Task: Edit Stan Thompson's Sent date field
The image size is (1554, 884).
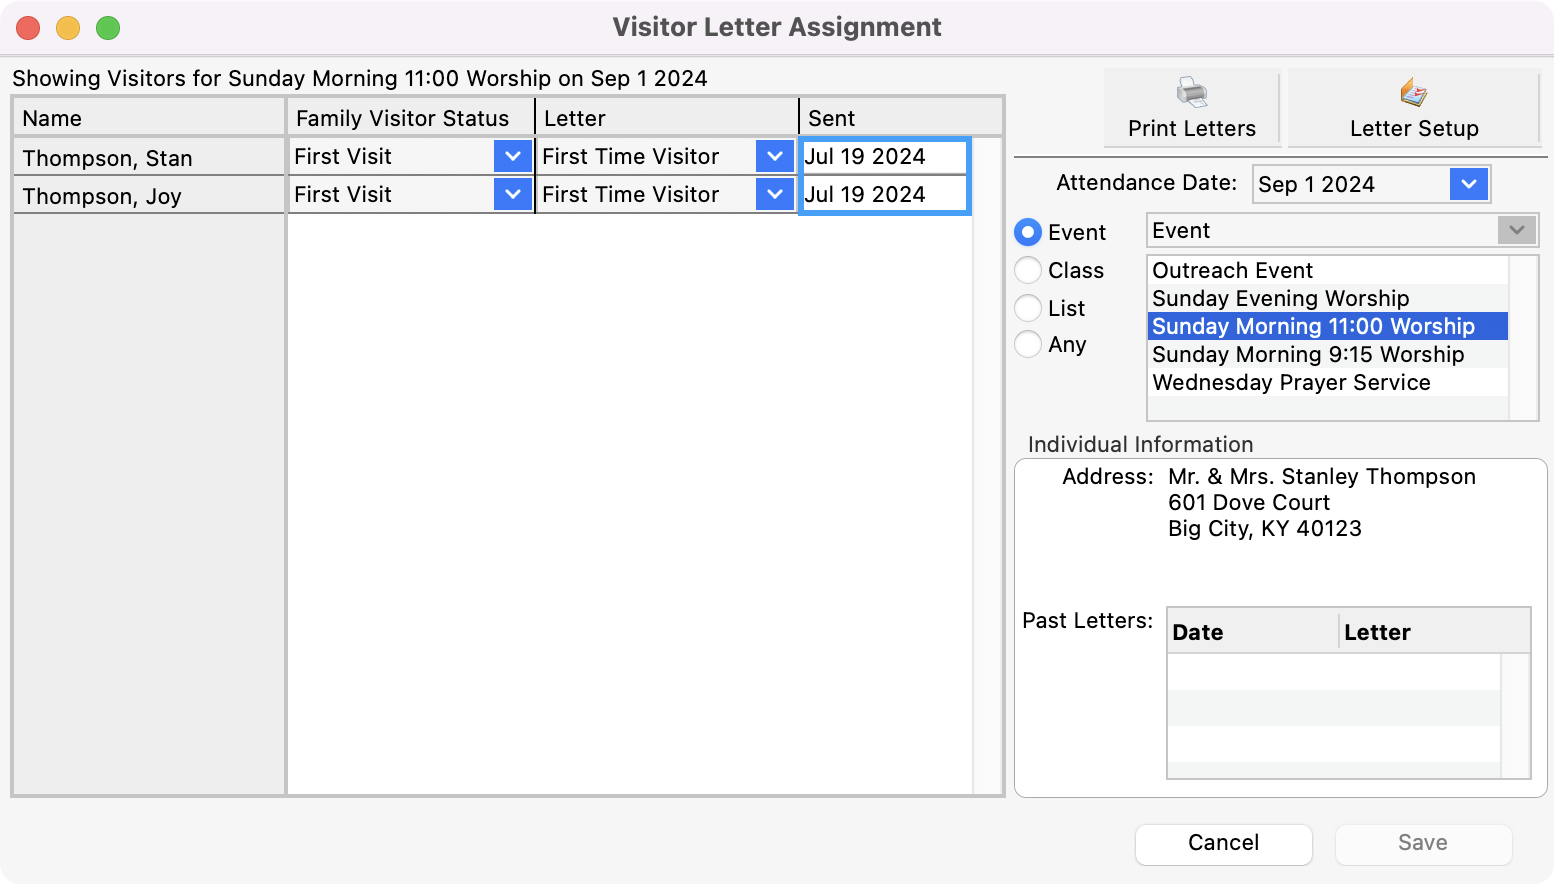Action: tap(884, 157)
